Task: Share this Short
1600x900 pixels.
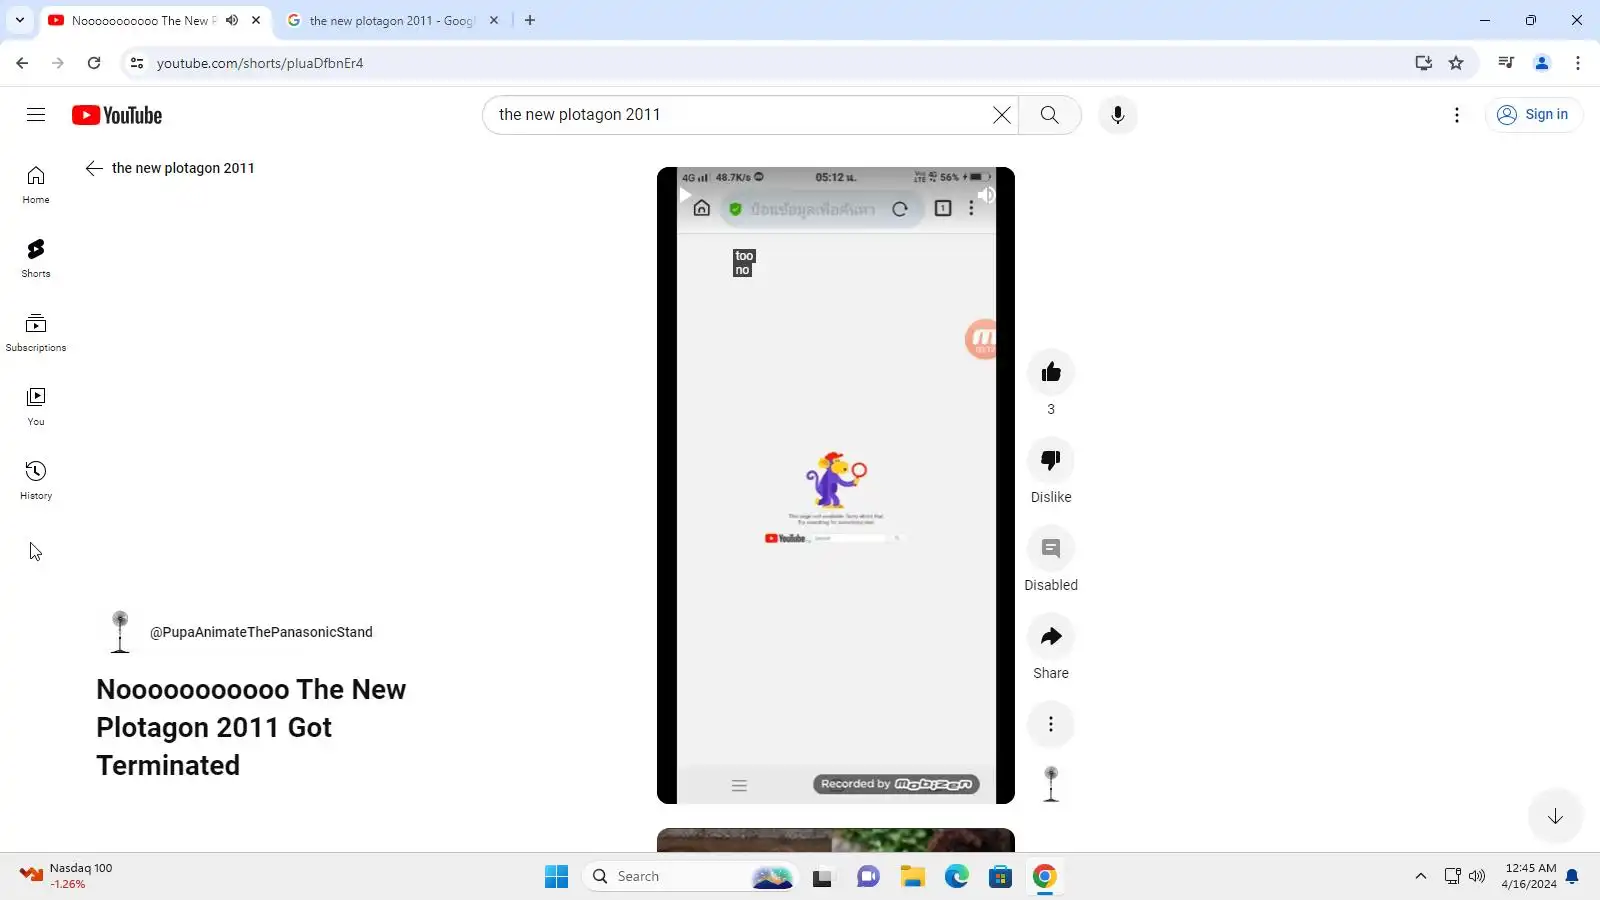Action: (1051, 637)
